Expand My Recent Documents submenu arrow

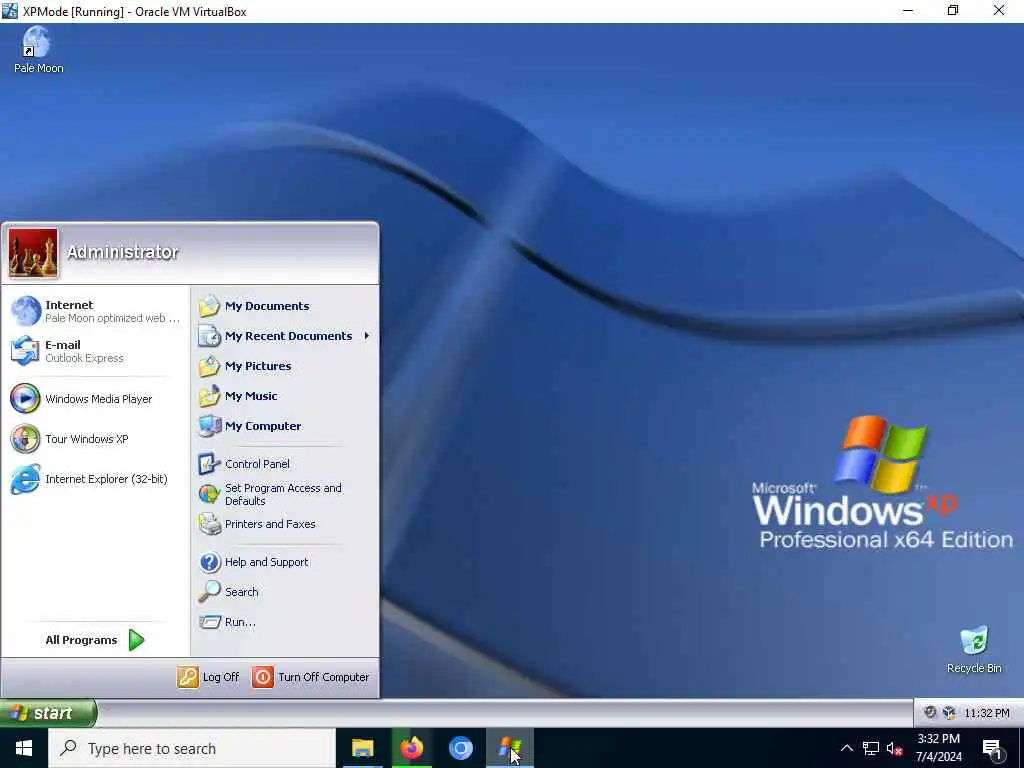pos(367,336)
